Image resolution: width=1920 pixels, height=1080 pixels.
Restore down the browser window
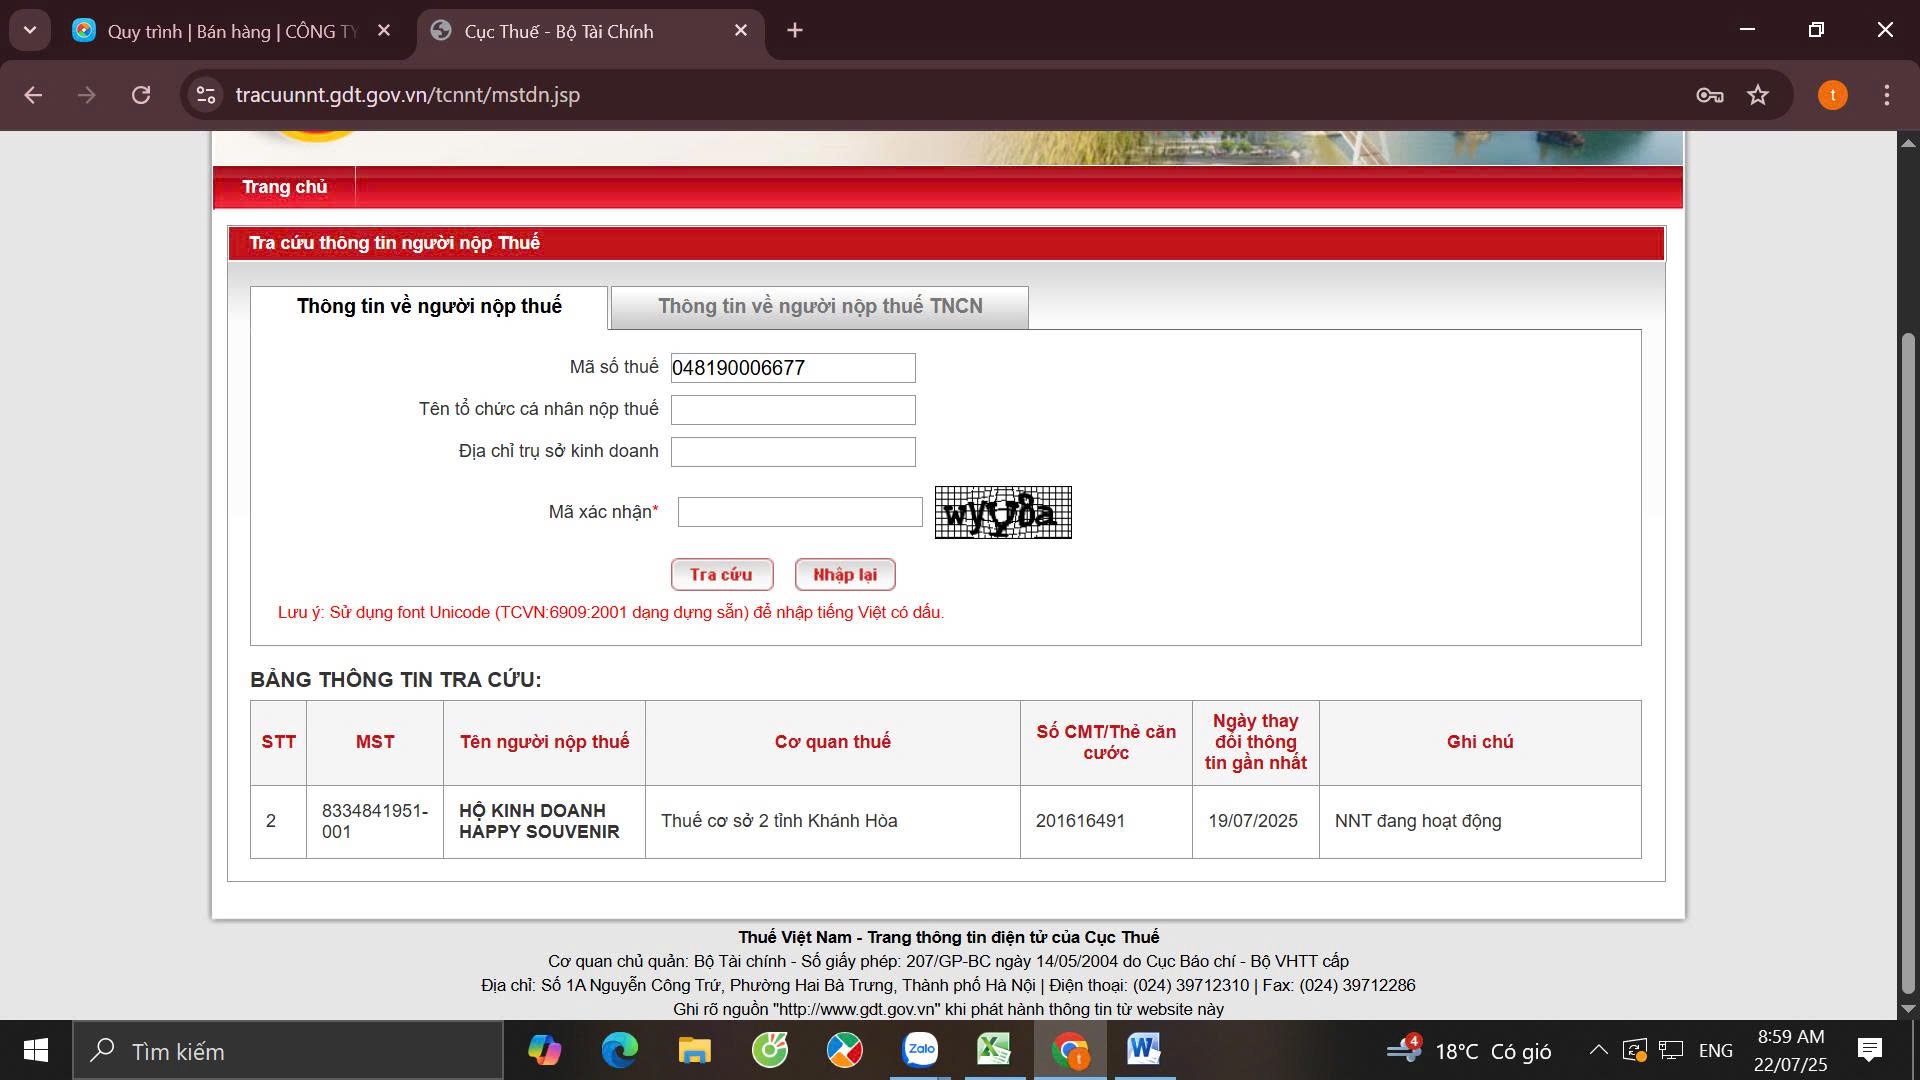click(1816, 30)
